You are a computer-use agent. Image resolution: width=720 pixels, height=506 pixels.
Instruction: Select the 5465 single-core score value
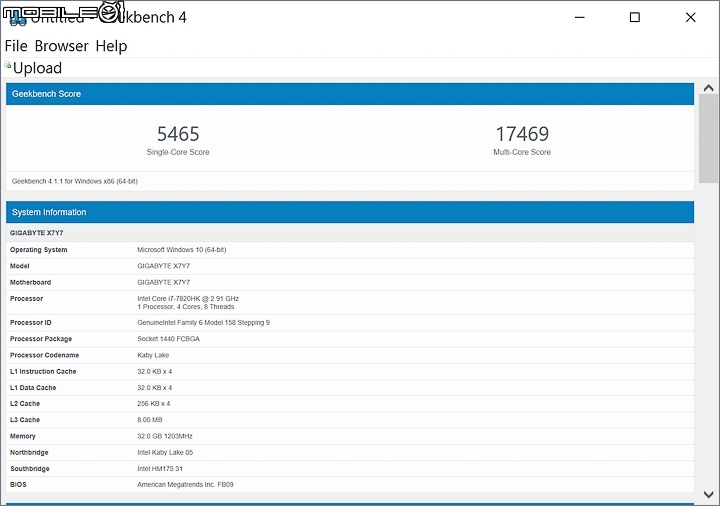pyautogui.click(x=178, y=134)
